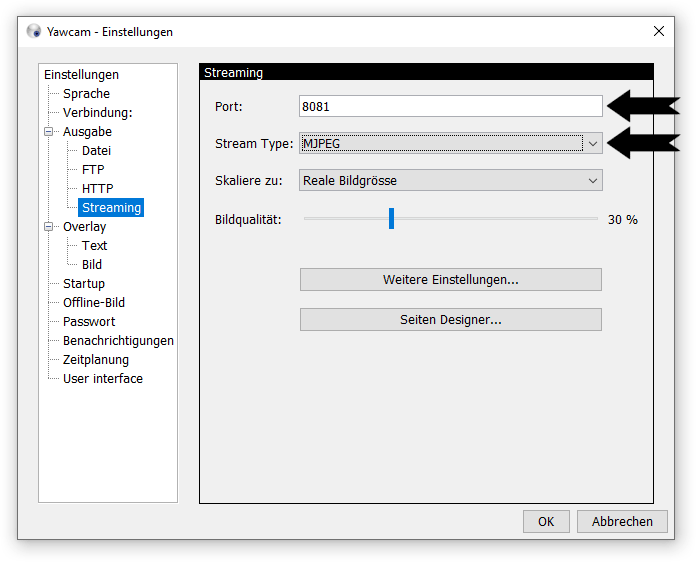This screenshot has width=696, height=562.
Task: Click into the Port input field
Action: [450, 107]
